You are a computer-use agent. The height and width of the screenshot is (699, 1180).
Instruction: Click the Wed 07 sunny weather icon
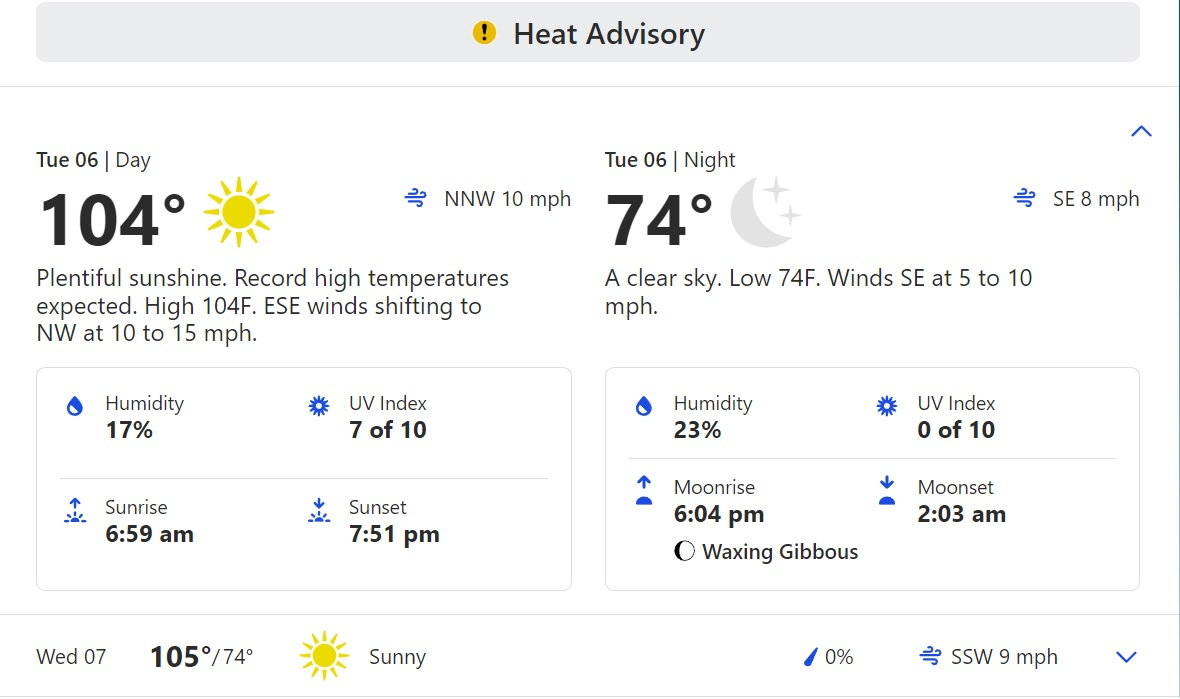[x=324, y=656]
